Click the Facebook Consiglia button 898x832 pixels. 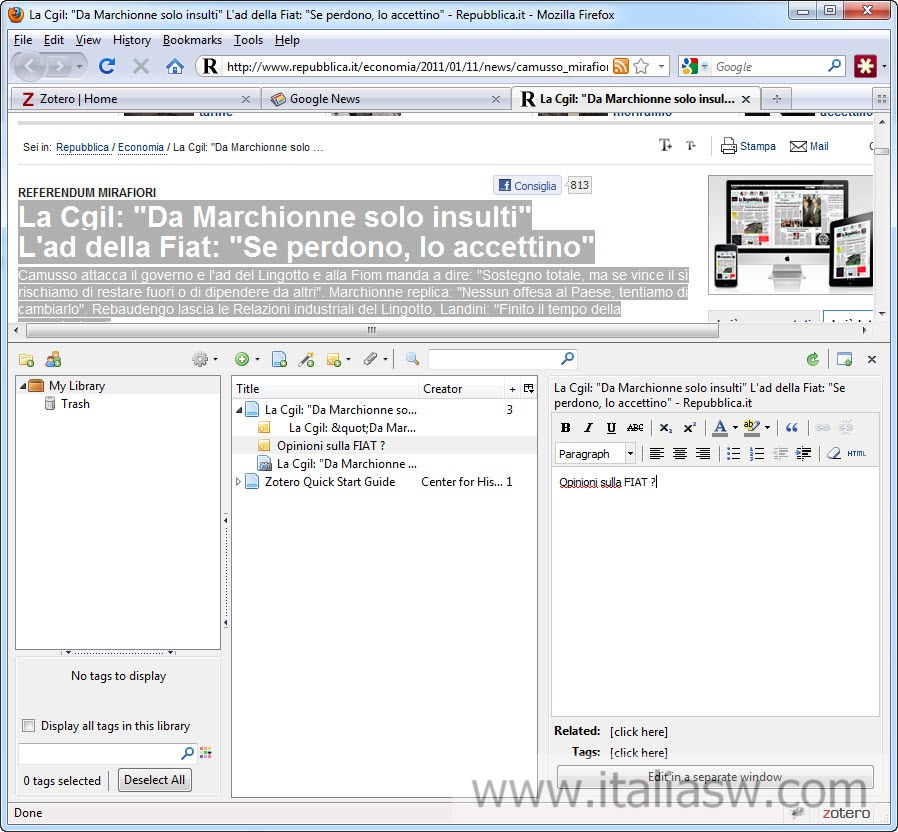coord(527,186)
